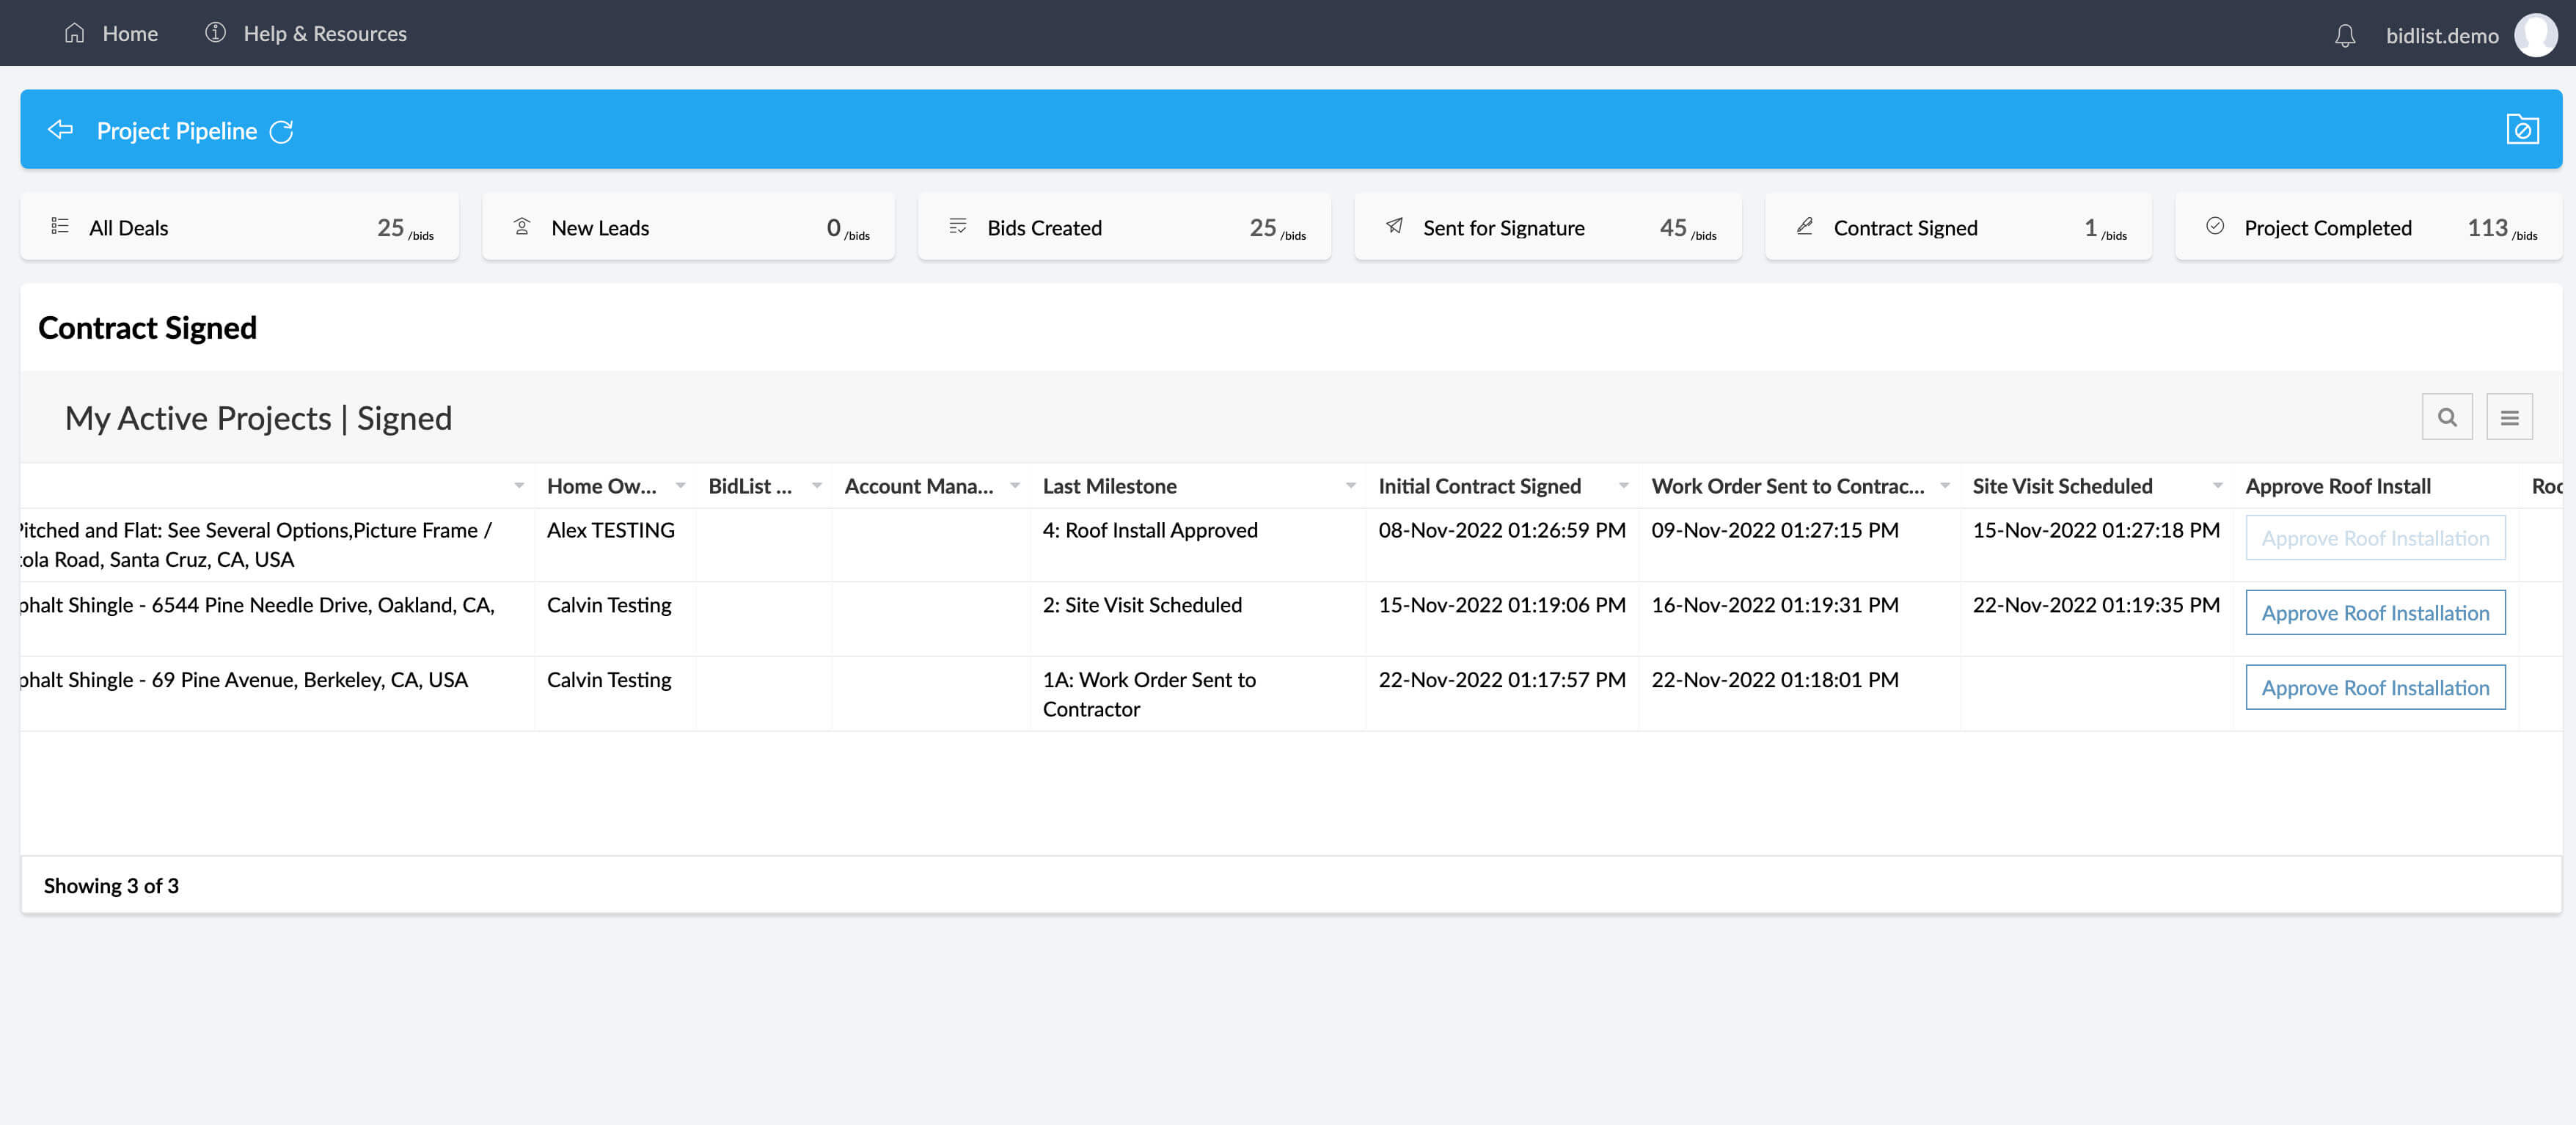Open the Home Owner column filter dropdown
The width and height of the screenshot is (2576, 1125).
point(681,486)
